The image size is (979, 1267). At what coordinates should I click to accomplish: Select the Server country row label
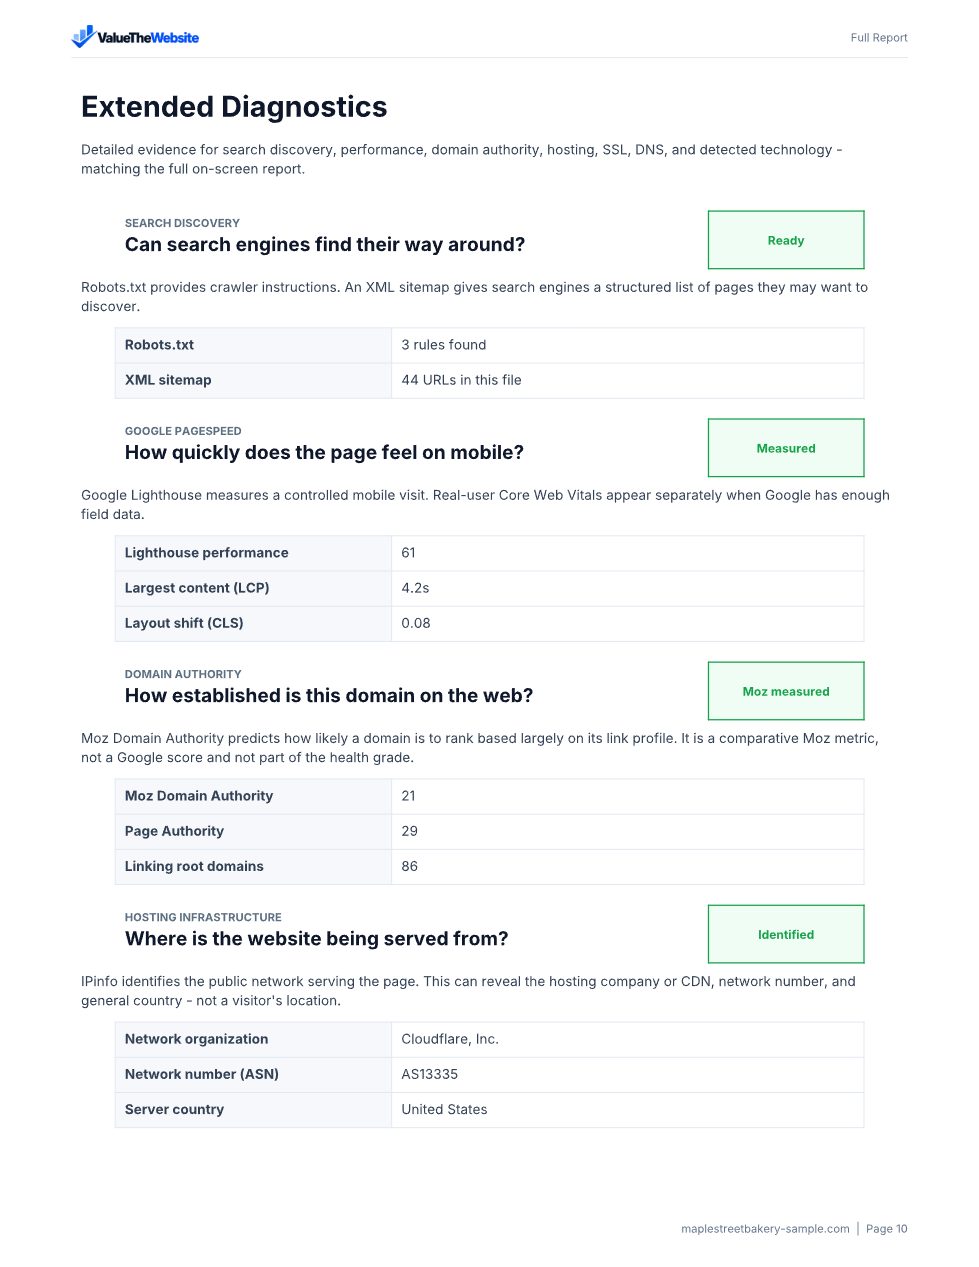(253, 1109)
